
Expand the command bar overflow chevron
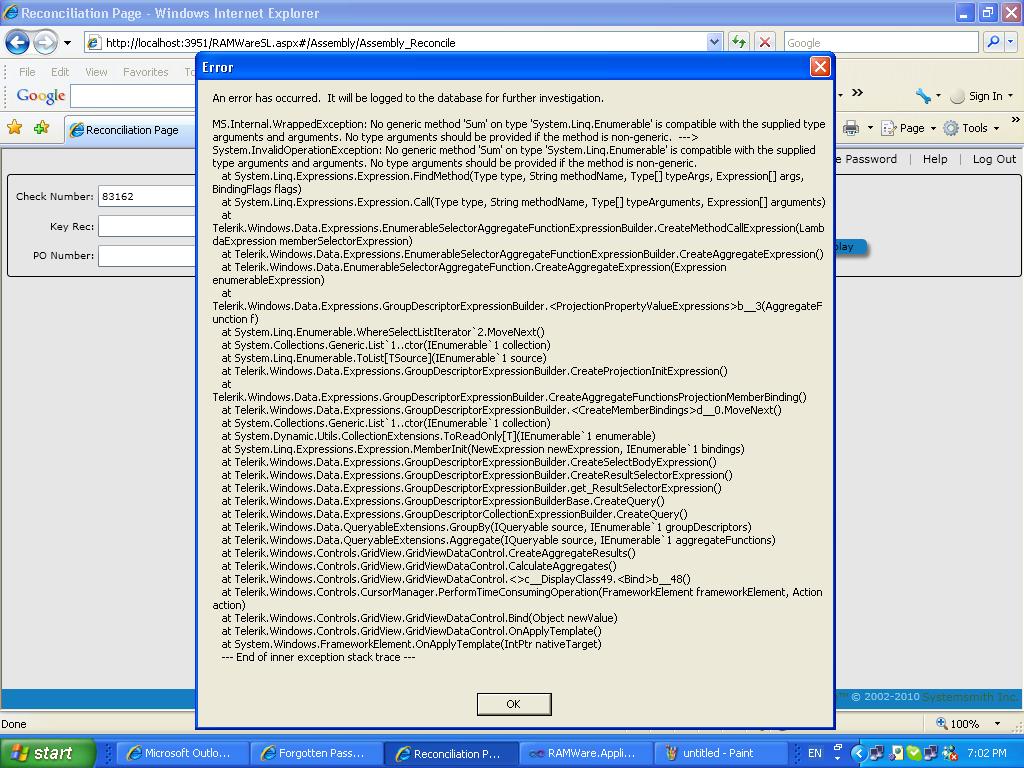tap(1016, 120)
